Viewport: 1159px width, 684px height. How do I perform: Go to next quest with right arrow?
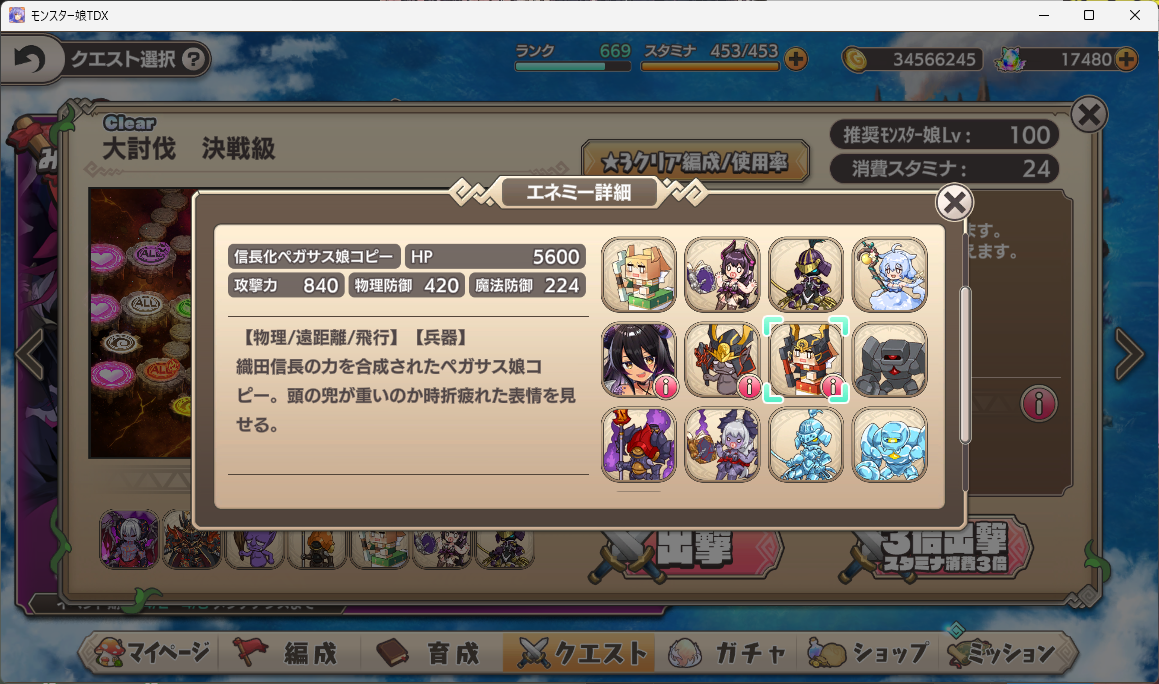pyautogui.click(x=1129, y=355)
